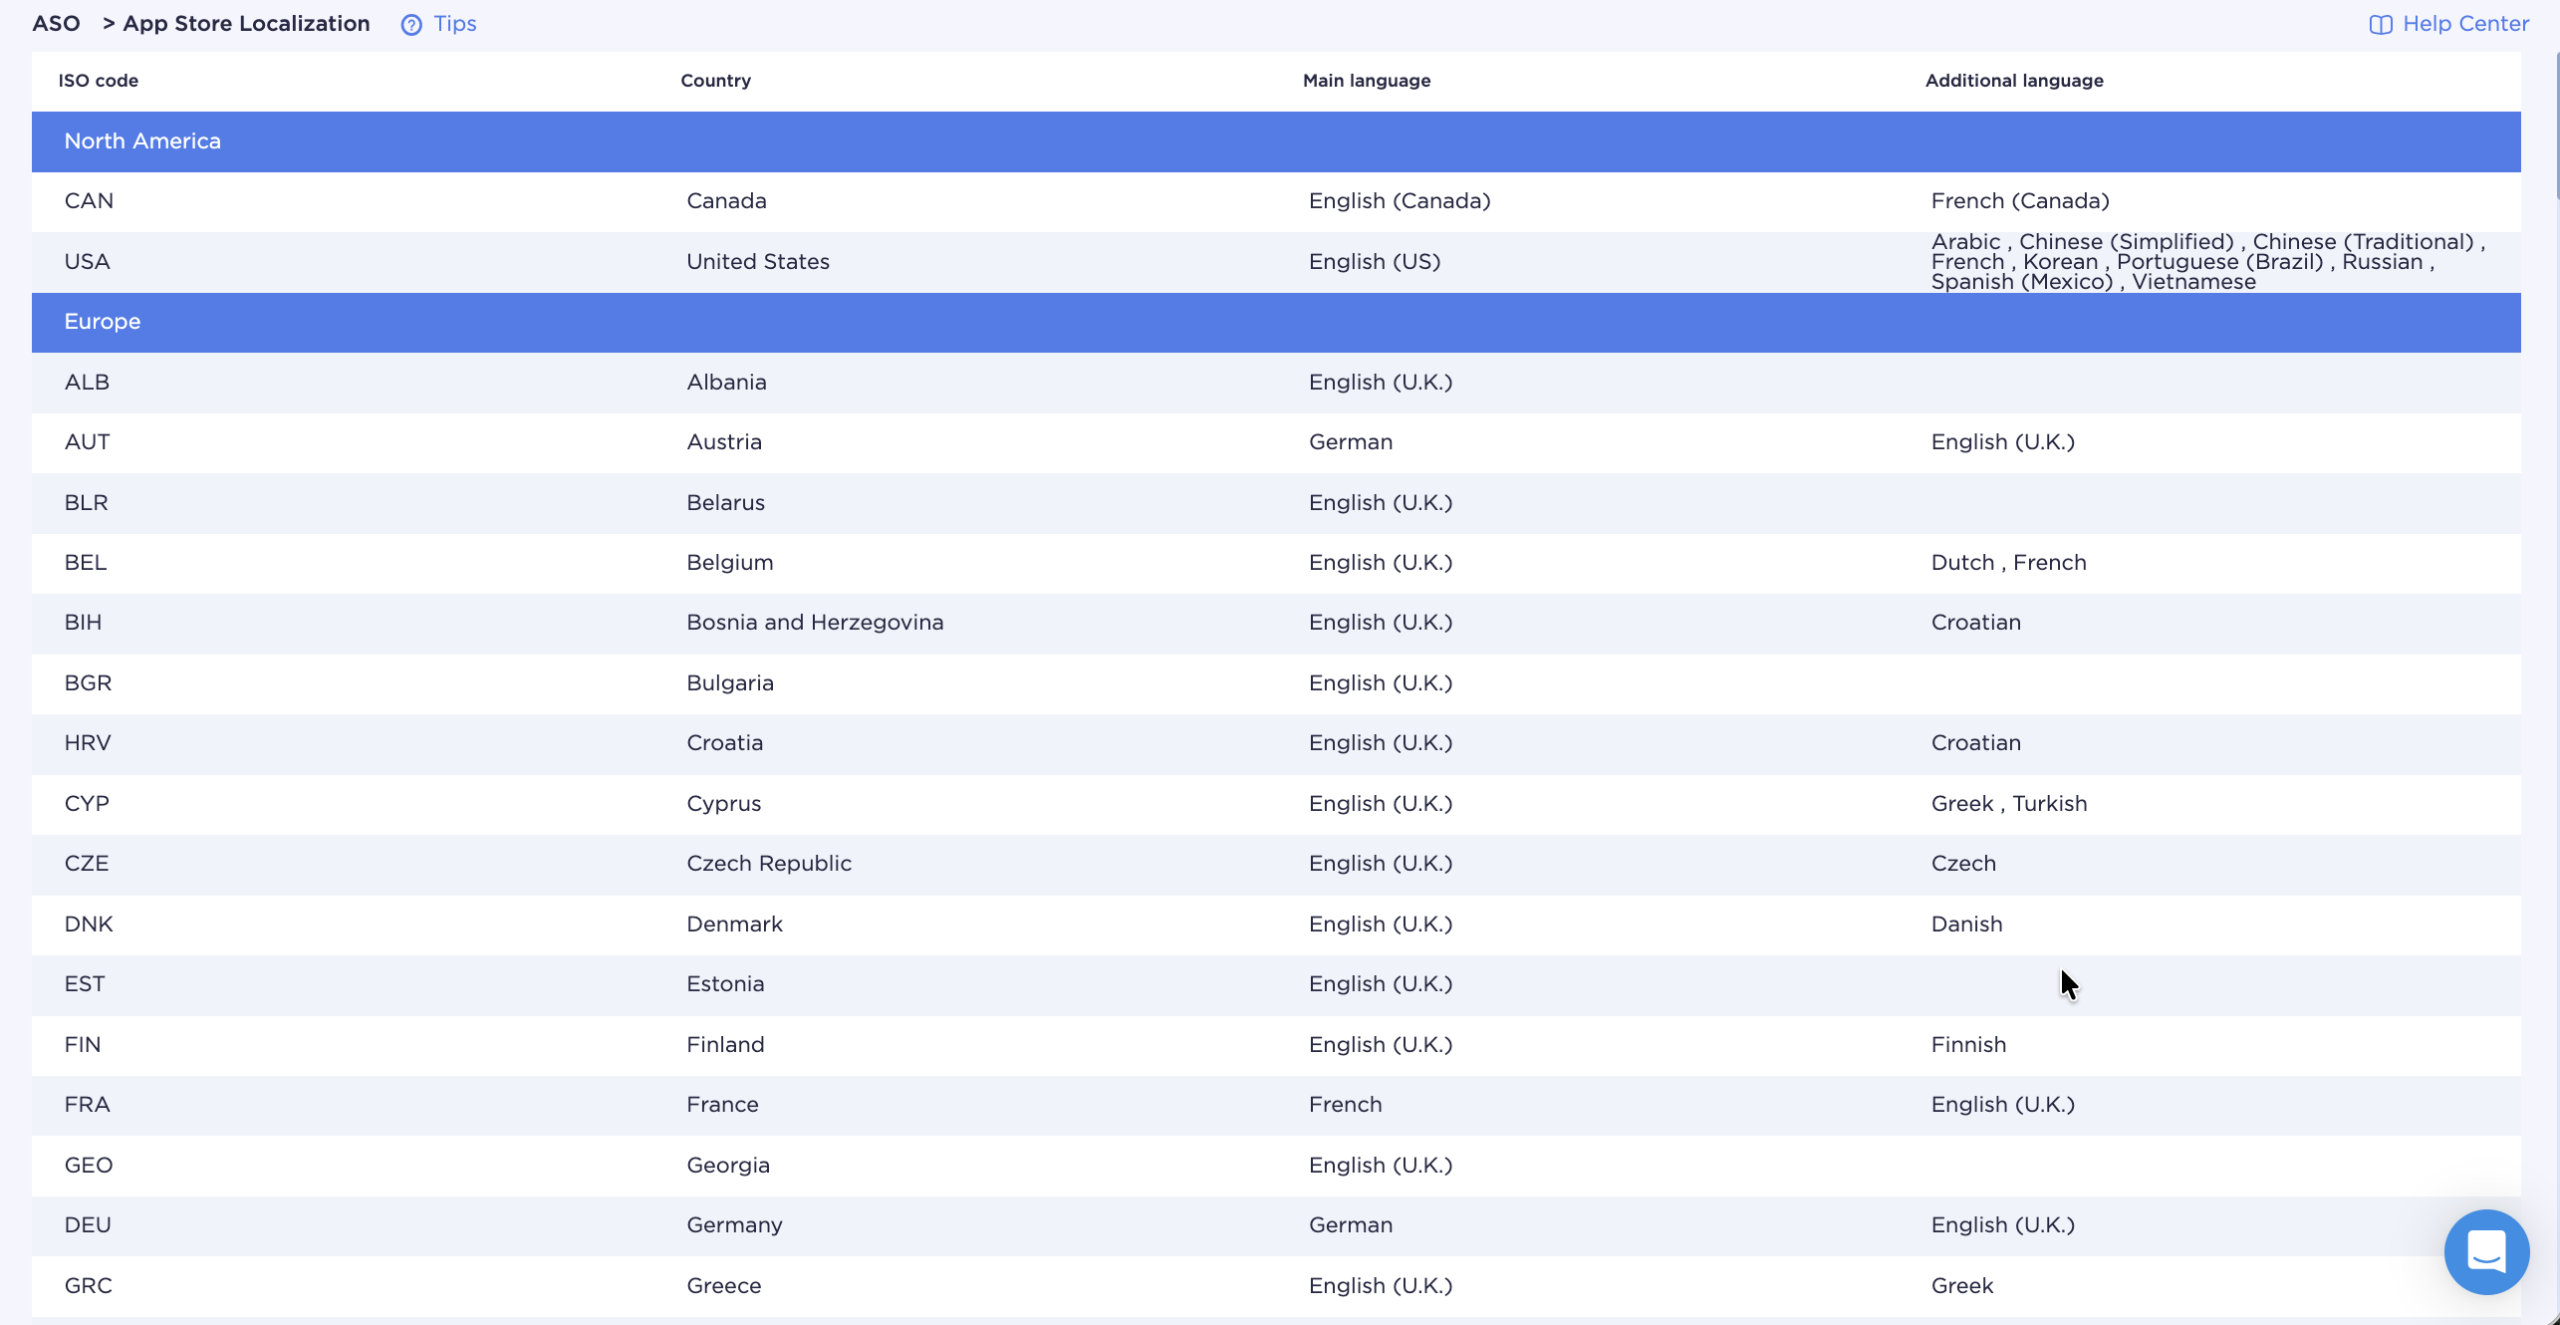2560x1325 pixels.
Task: Open the Help Center book icon
Action: (2380, 25)
